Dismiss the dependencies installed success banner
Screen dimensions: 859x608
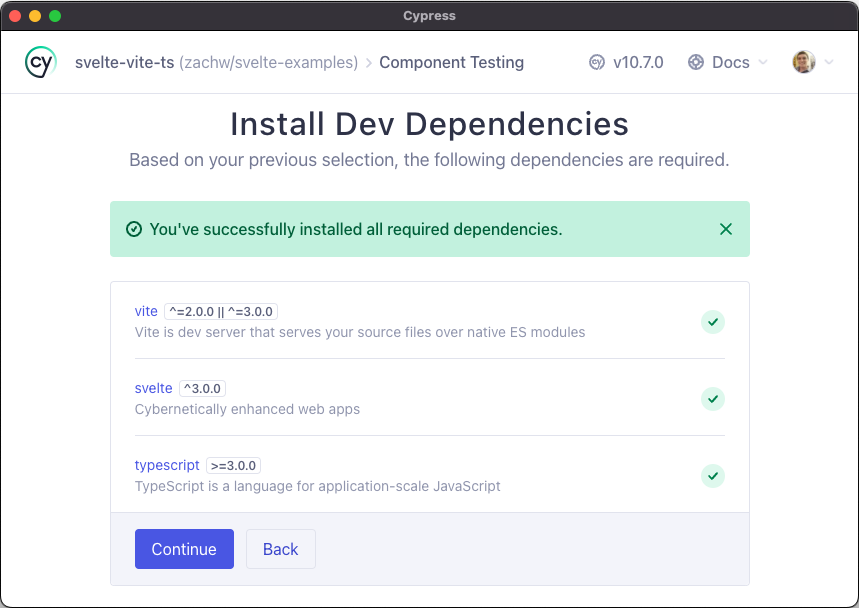pyautogui.click(x=726, y=228)
